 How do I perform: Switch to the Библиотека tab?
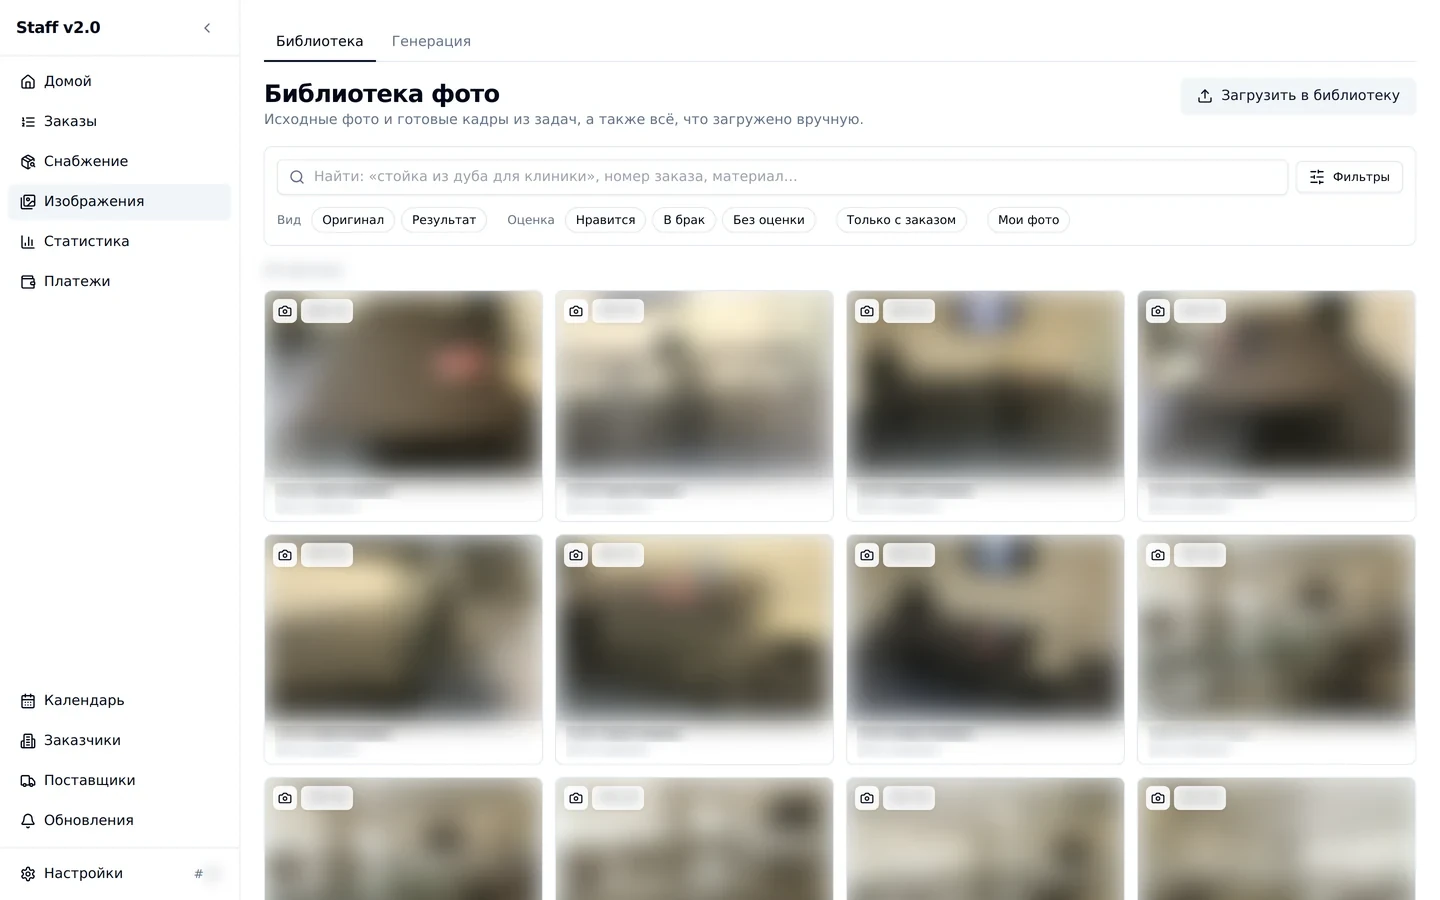pos(320,41)
